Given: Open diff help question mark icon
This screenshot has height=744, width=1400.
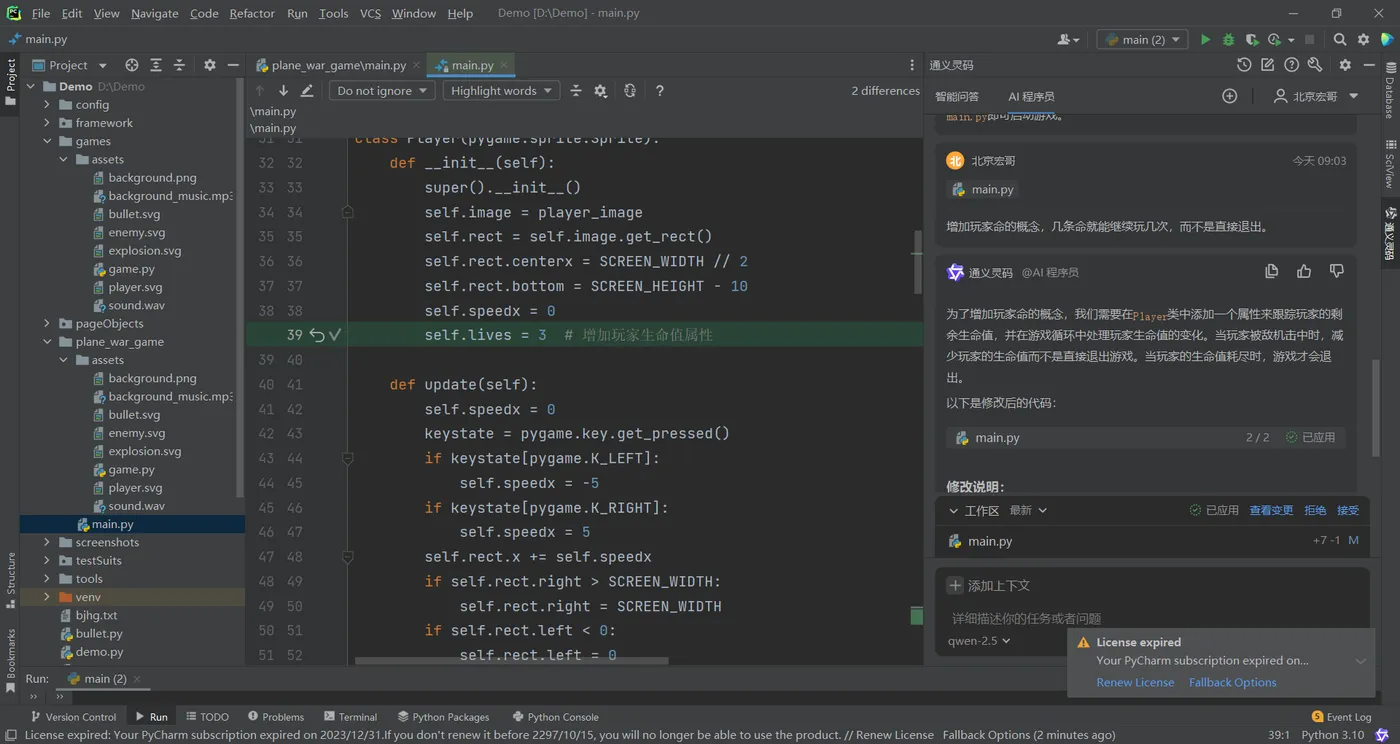Looking at the screenshot, I should pos(659,91).
